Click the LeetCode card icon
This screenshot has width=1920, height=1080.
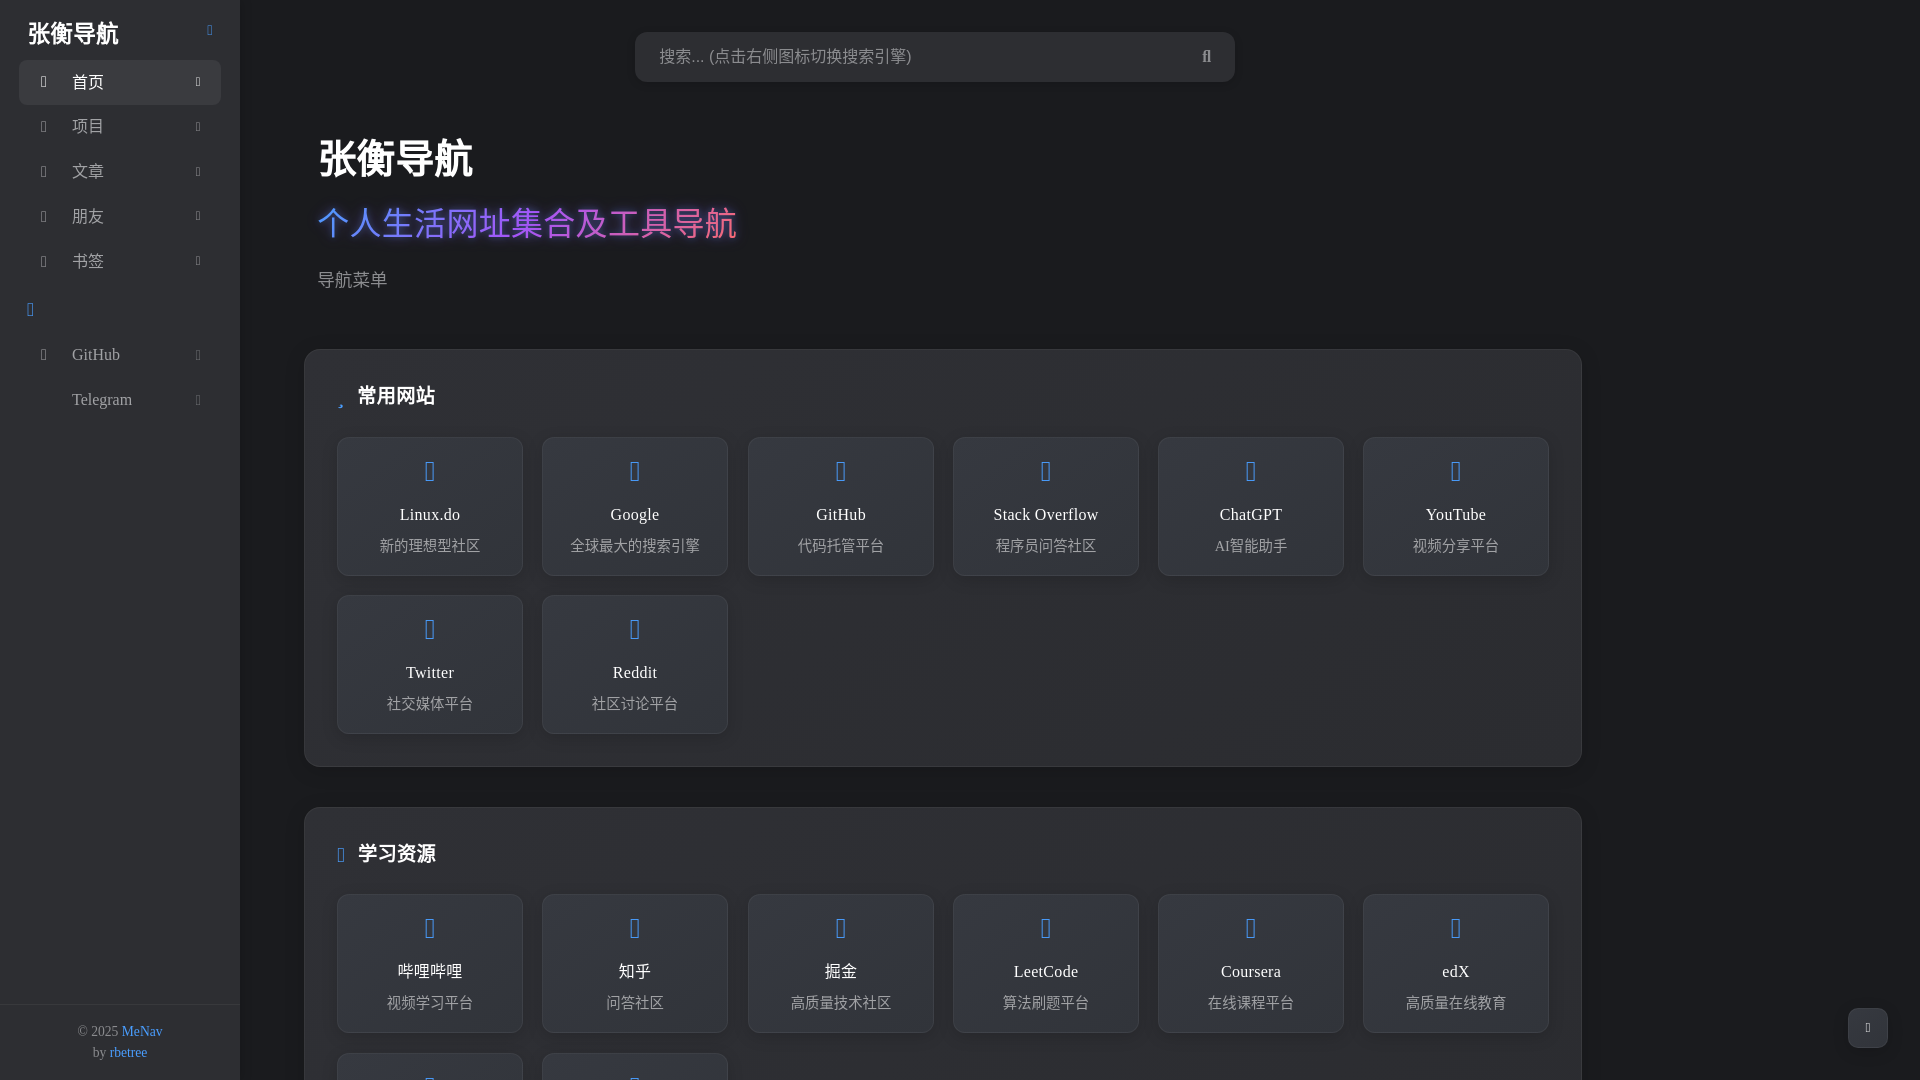(x=1046, y=928)
